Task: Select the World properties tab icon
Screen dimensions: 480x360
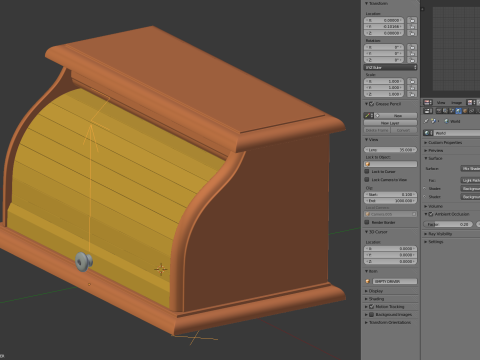Action: point(458,111)
